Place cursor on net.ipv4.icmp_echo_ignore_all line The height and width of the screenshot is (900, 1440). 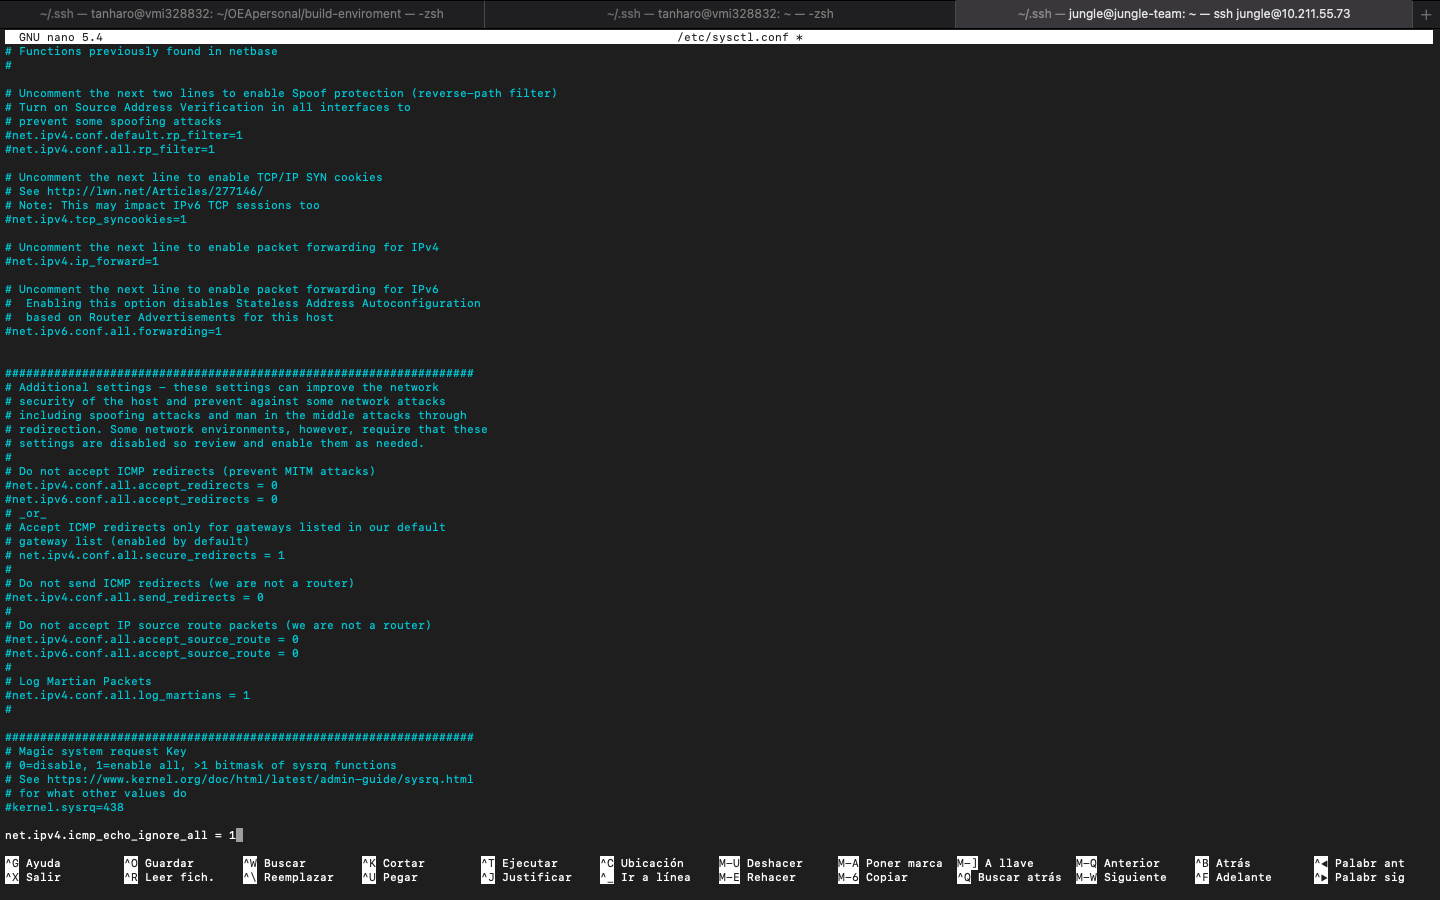pos(120,835)
